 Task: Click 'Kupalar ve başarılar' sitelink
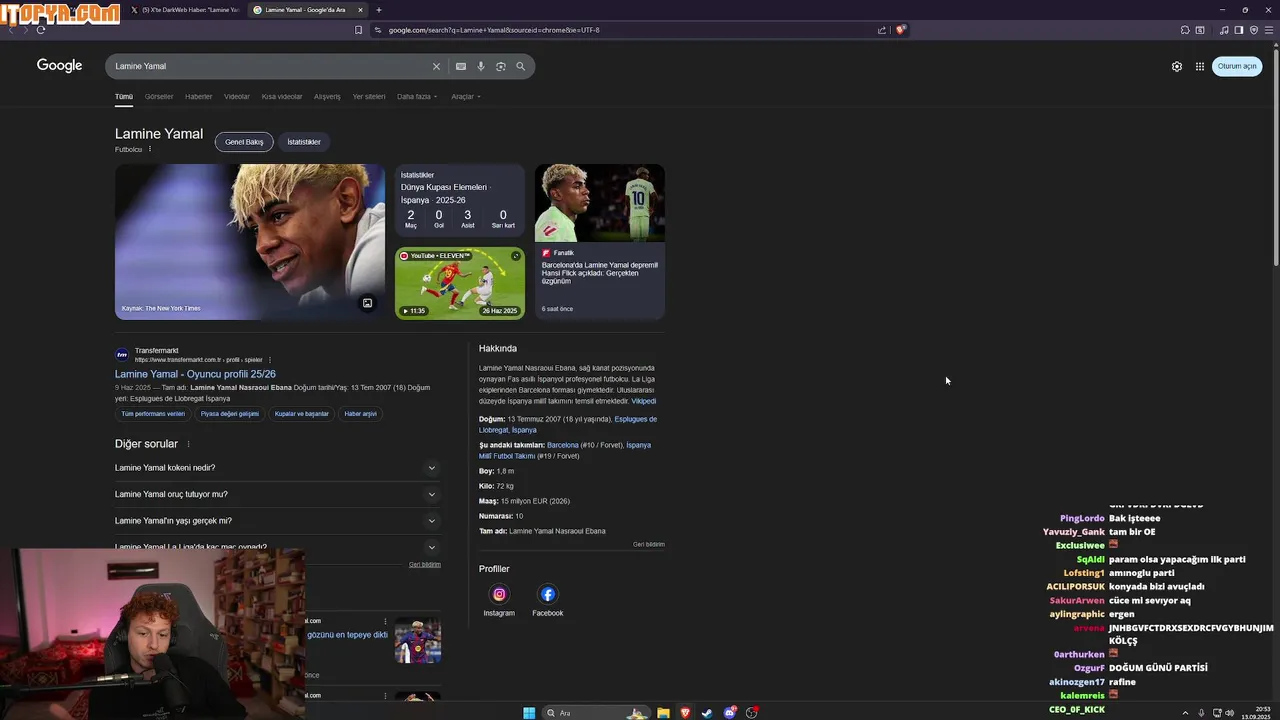(x=302, y=414)
